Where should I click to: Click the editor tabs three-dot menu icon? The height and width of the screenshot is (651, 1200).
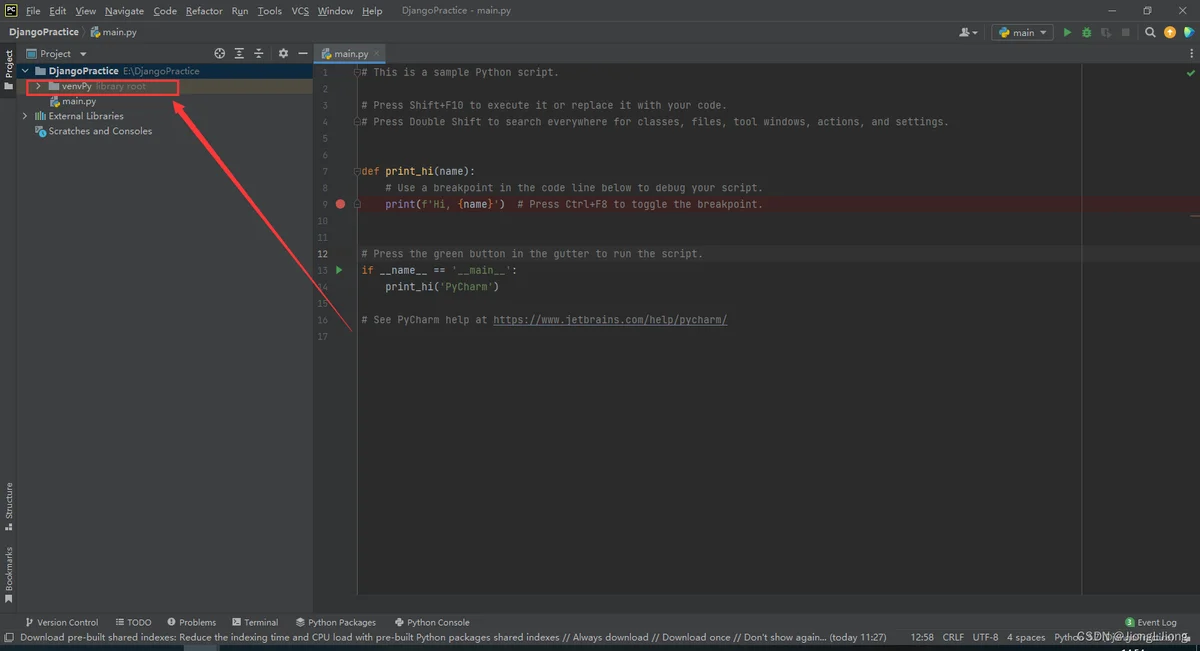[1189, 53]
